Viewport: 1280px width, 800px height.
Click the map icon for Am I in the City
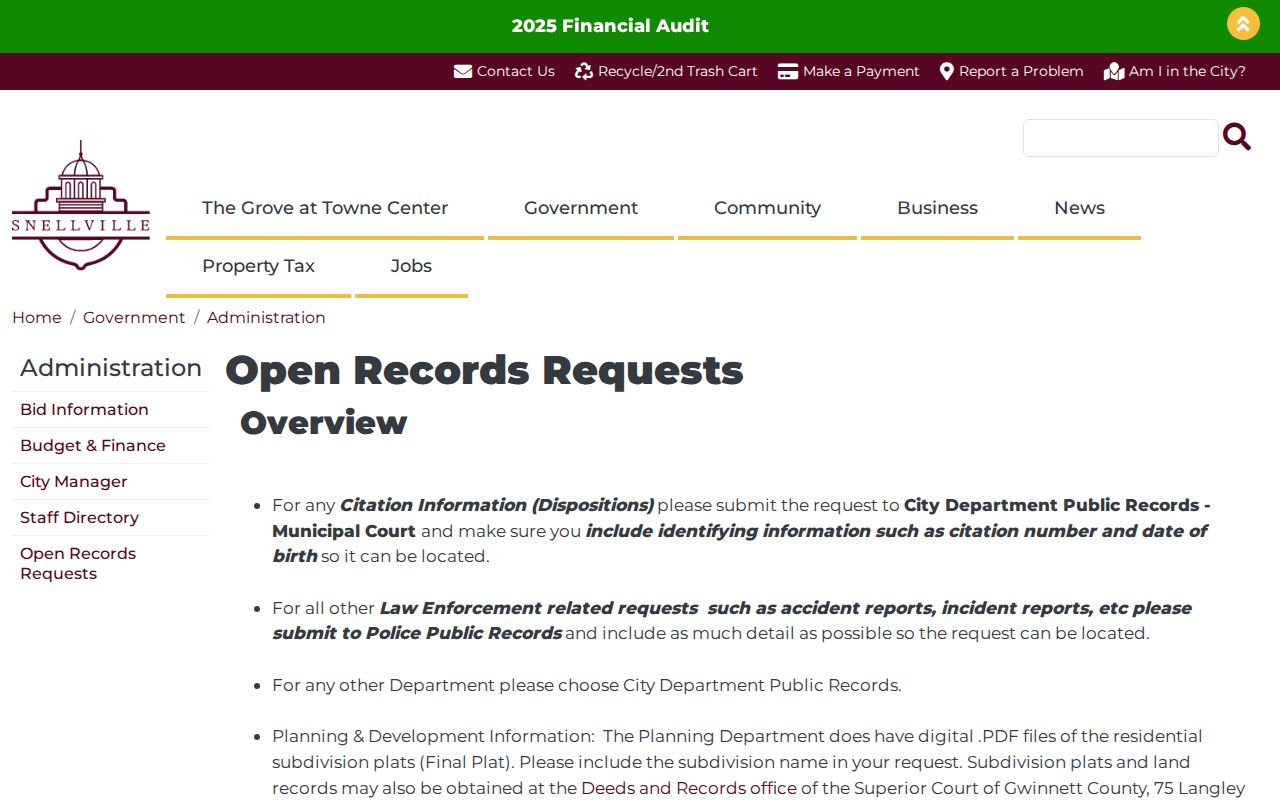tap(1114, 71)
